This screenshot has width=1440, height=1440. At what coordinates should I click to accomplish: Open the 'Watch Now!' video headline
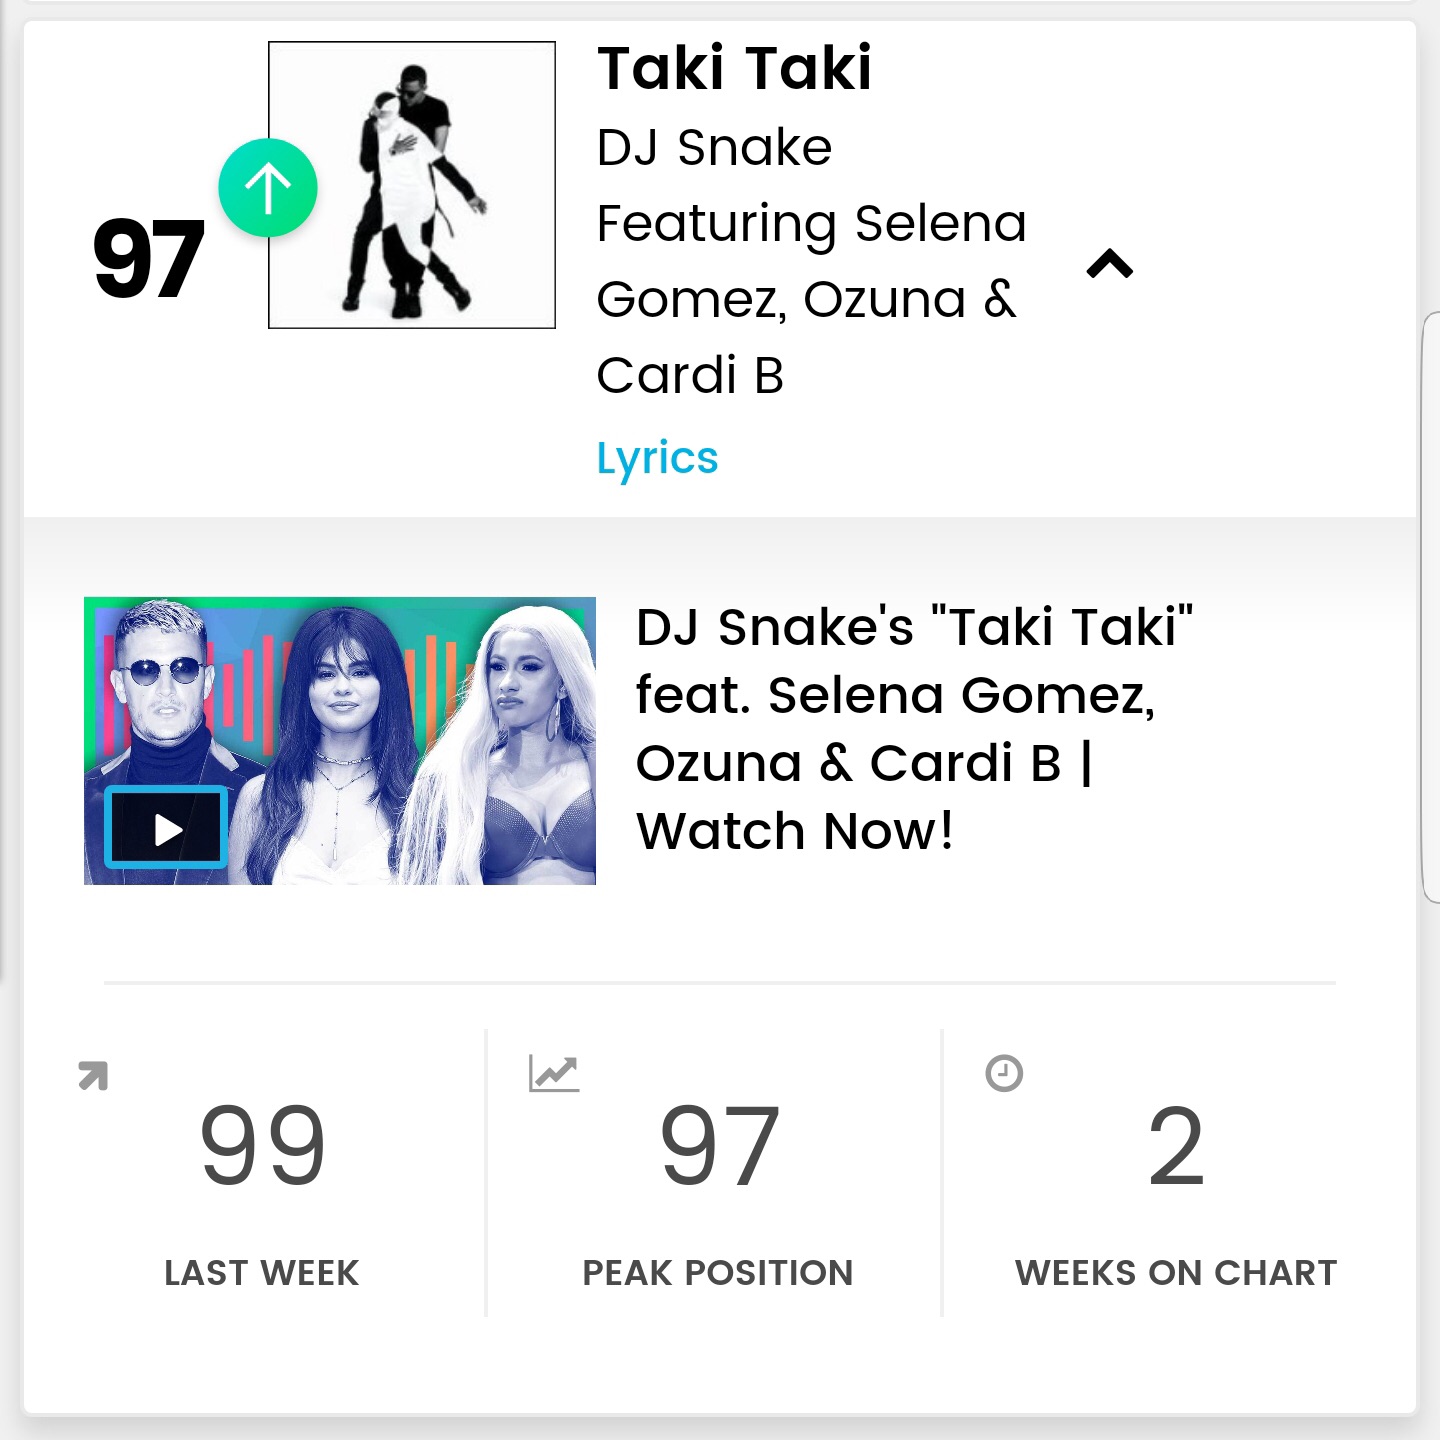915,729
